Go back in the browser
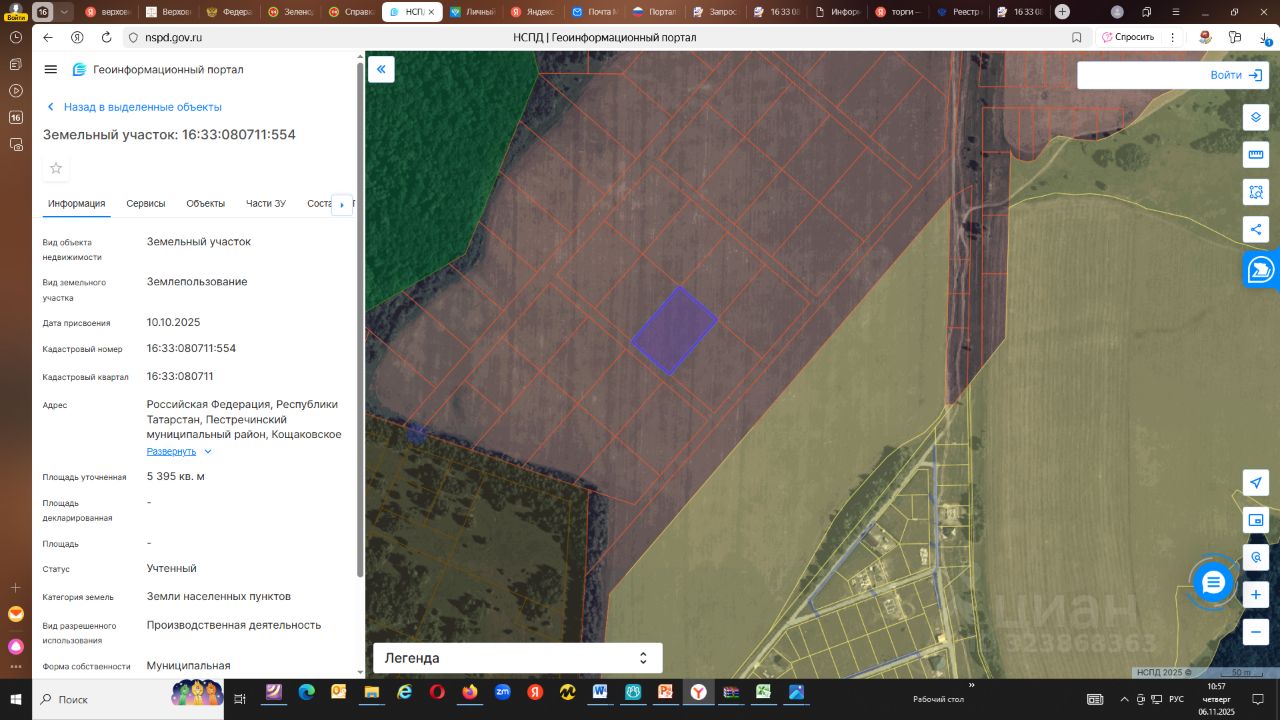Viewport: 1280px width, 720px height. (48, 37)
